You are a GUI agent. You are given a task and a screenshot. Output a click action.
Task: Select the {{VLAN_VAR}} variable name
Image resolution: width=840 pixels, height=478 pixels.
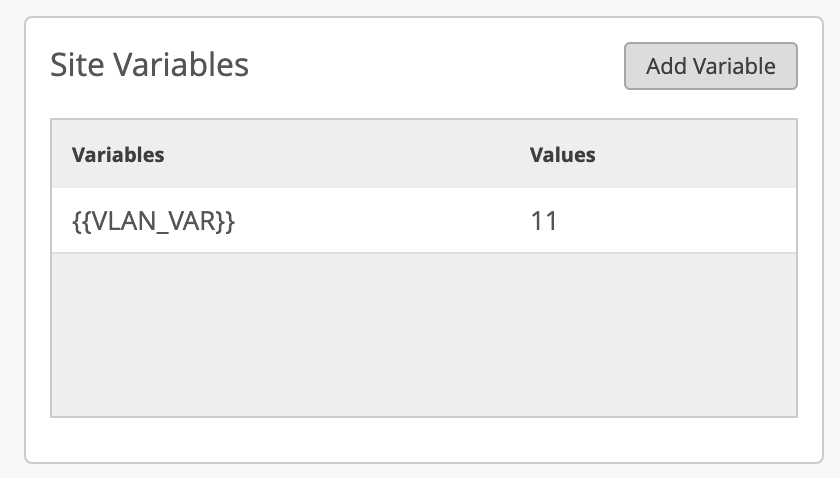coord(153,220)
